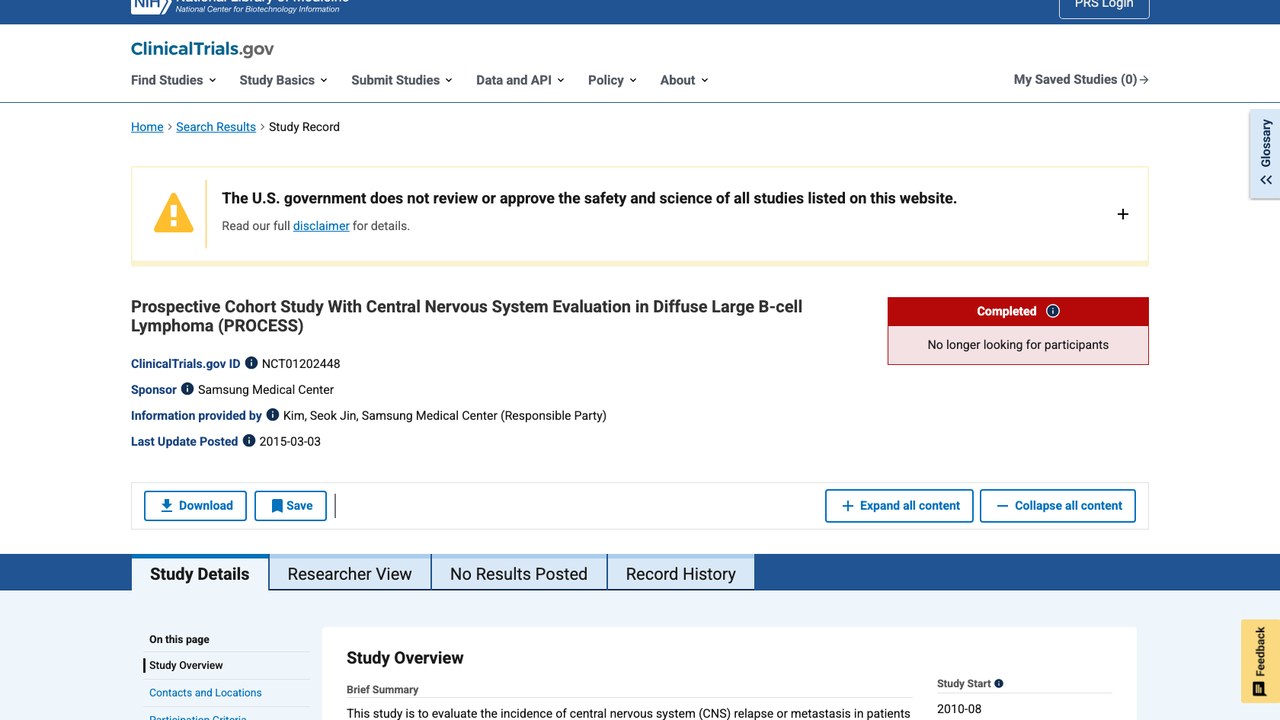The height and width of the screenshot is (720, 1280).
Task: Click info icon next to Last Update Posted
Action: point(249,441)
